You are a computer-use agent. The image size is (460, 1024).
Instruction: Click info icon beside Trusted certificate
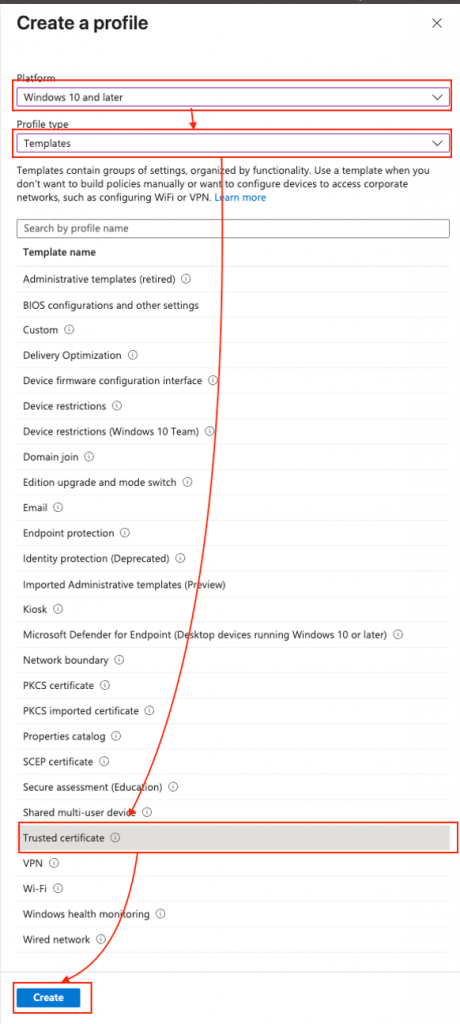click(x=115, y=837)
